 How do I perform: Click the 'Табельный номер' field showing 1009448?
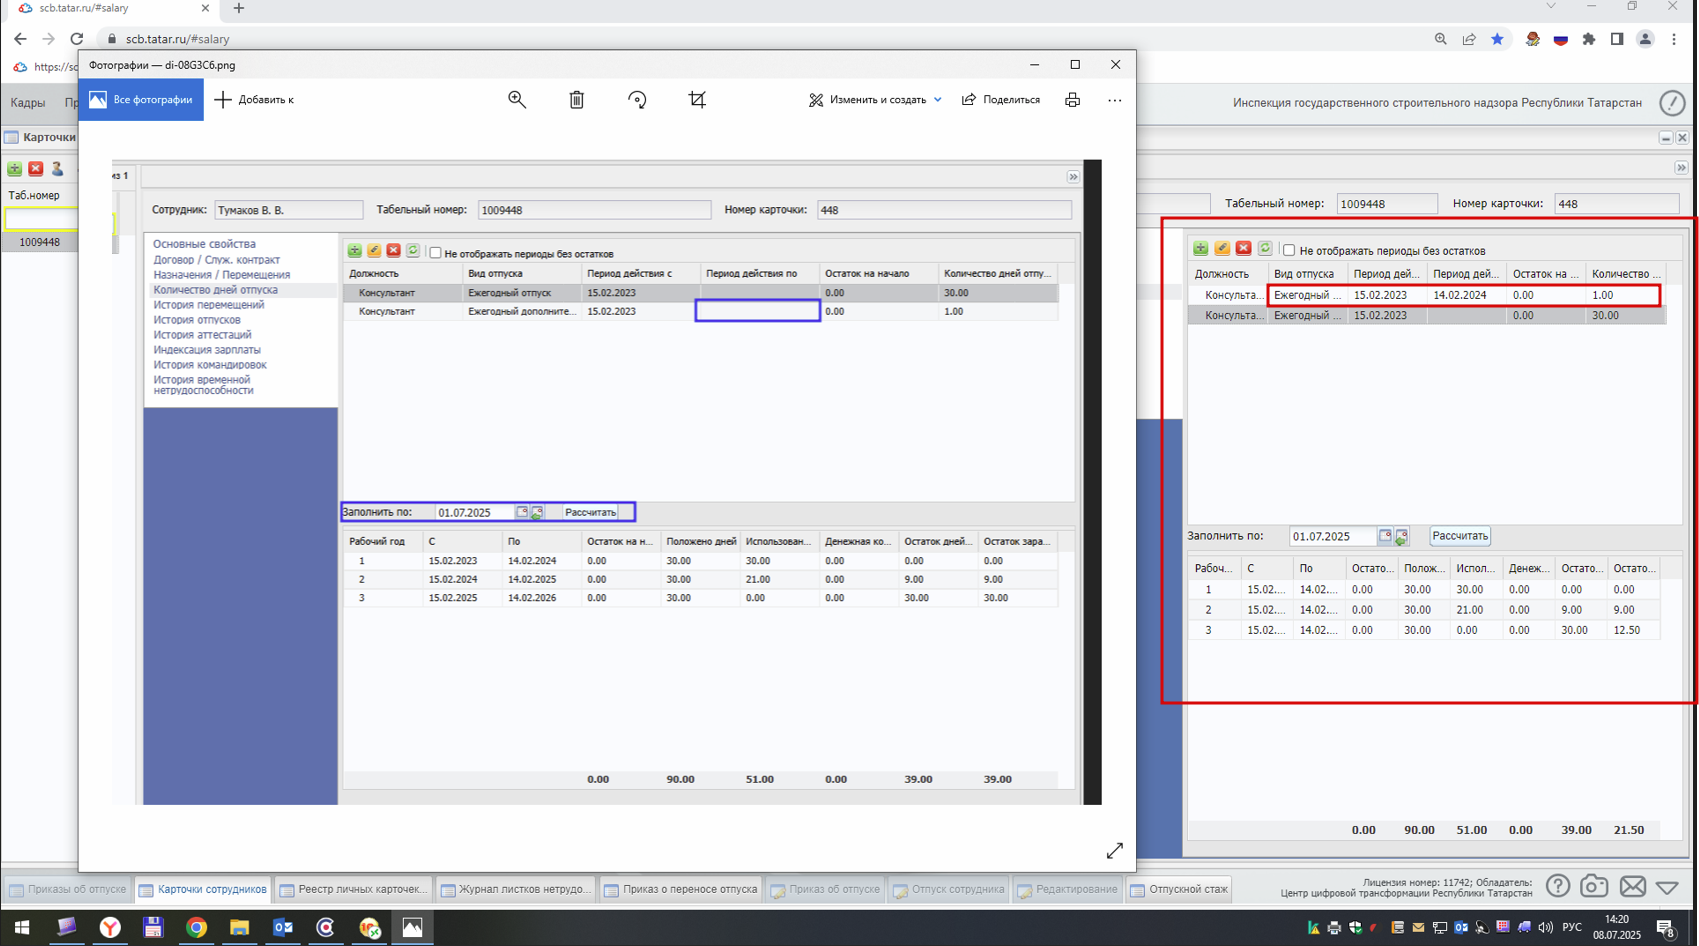pyautogui.click(x=1387, y=204)
